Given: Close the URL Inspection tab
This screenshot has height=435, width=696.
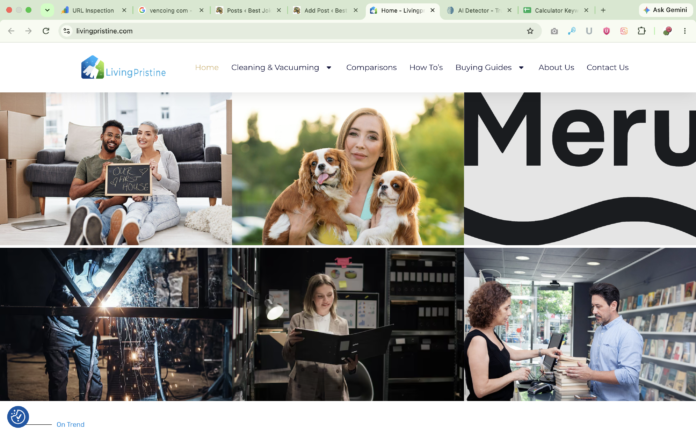Looking at the screenshot, I should click(x=124, y=10).
